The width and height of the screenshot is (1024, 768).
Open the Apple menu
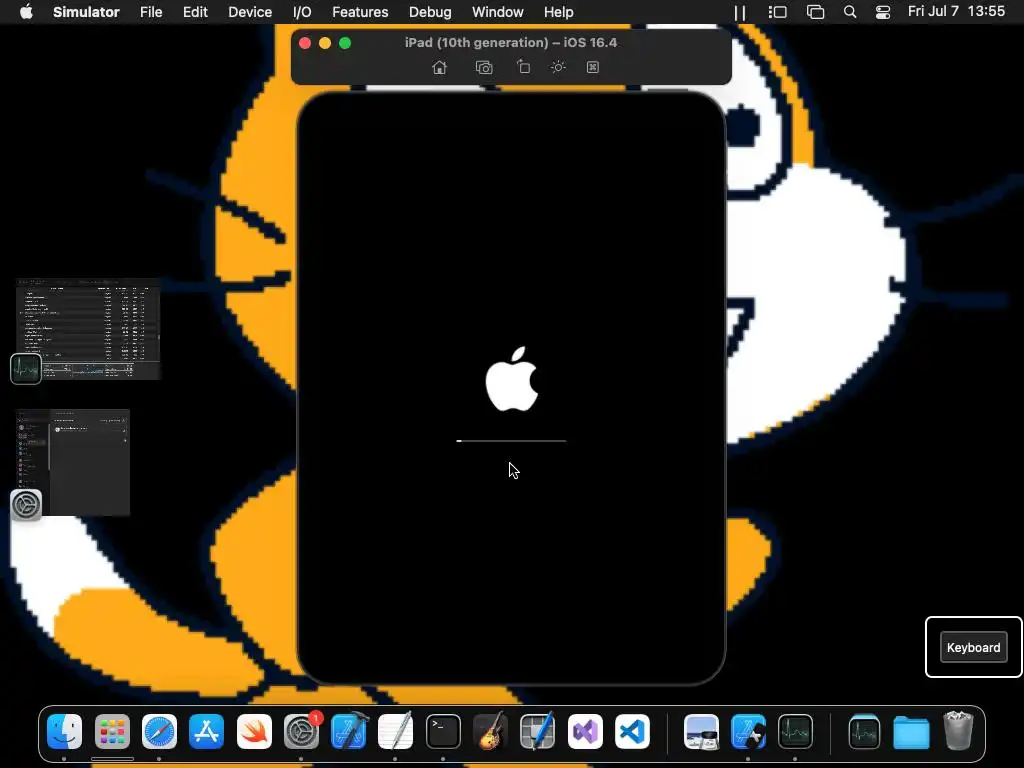coord(26,12)
